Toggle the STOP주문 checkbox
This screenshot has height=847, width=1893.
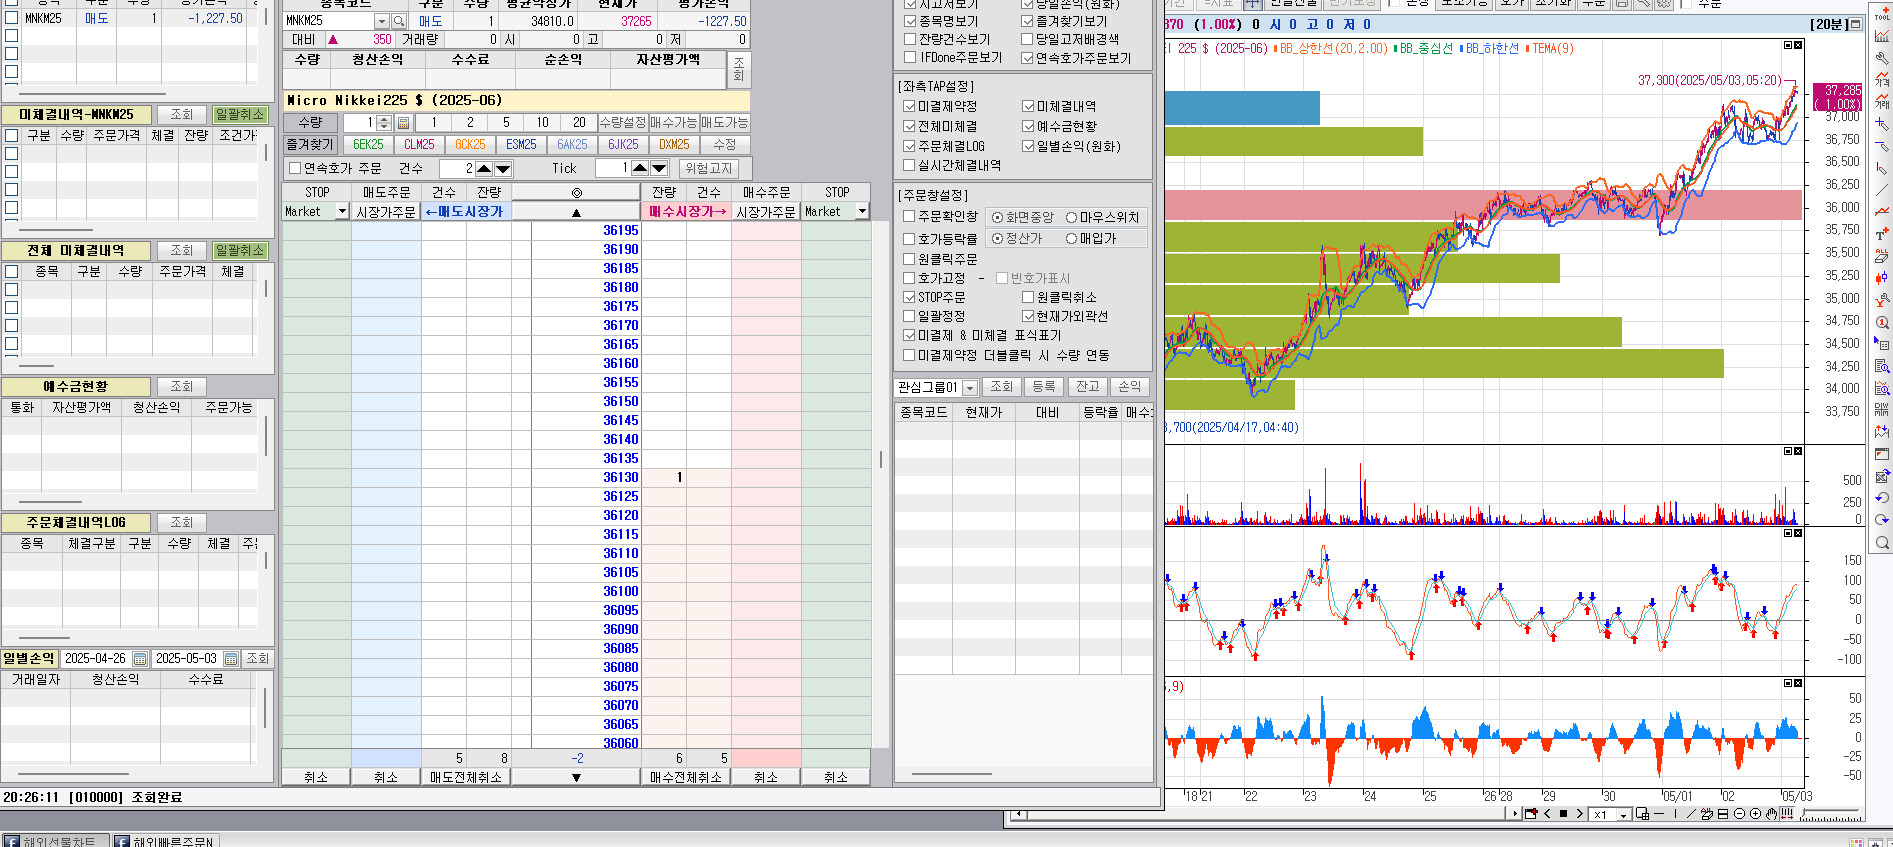[x=909, y=297]
